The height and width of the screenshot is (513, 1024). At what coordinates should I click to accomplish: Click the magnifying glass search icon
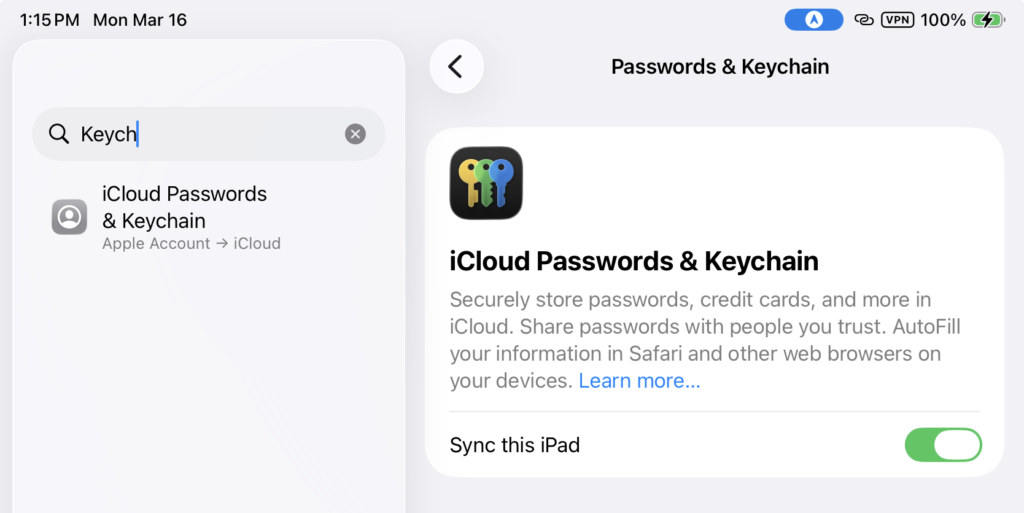(59, 134)
